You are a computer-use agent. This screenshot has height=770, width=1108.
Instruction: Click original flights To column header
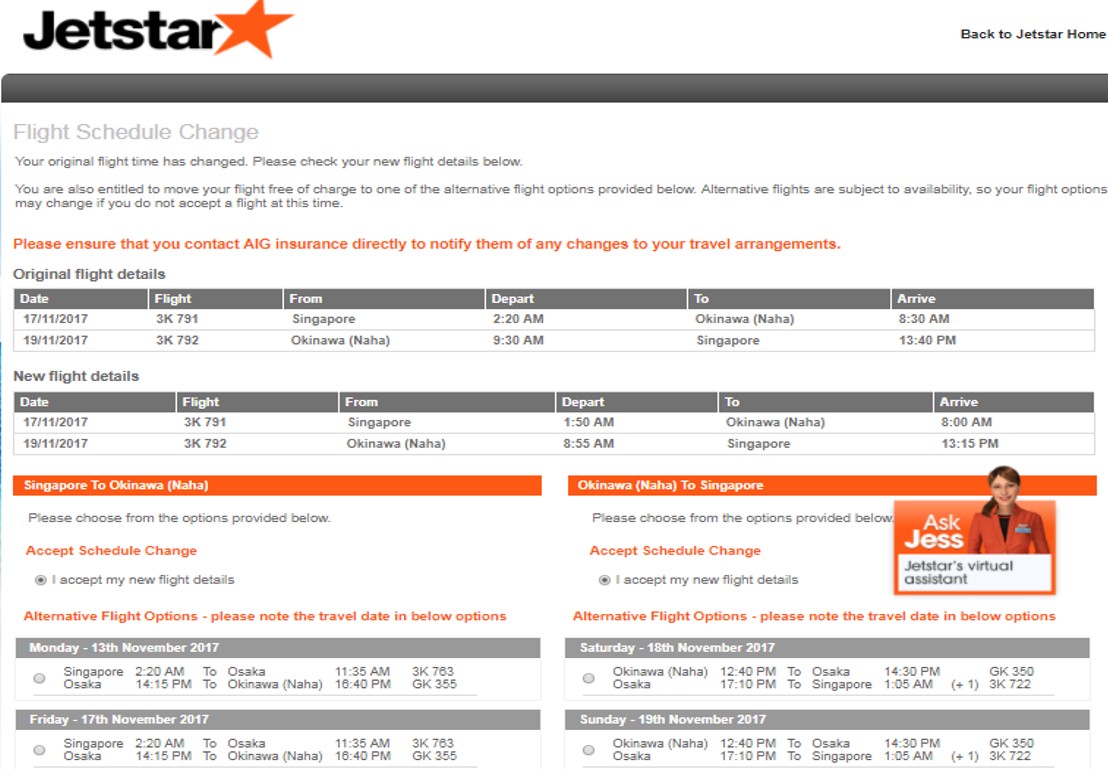(x=789, y=299)
